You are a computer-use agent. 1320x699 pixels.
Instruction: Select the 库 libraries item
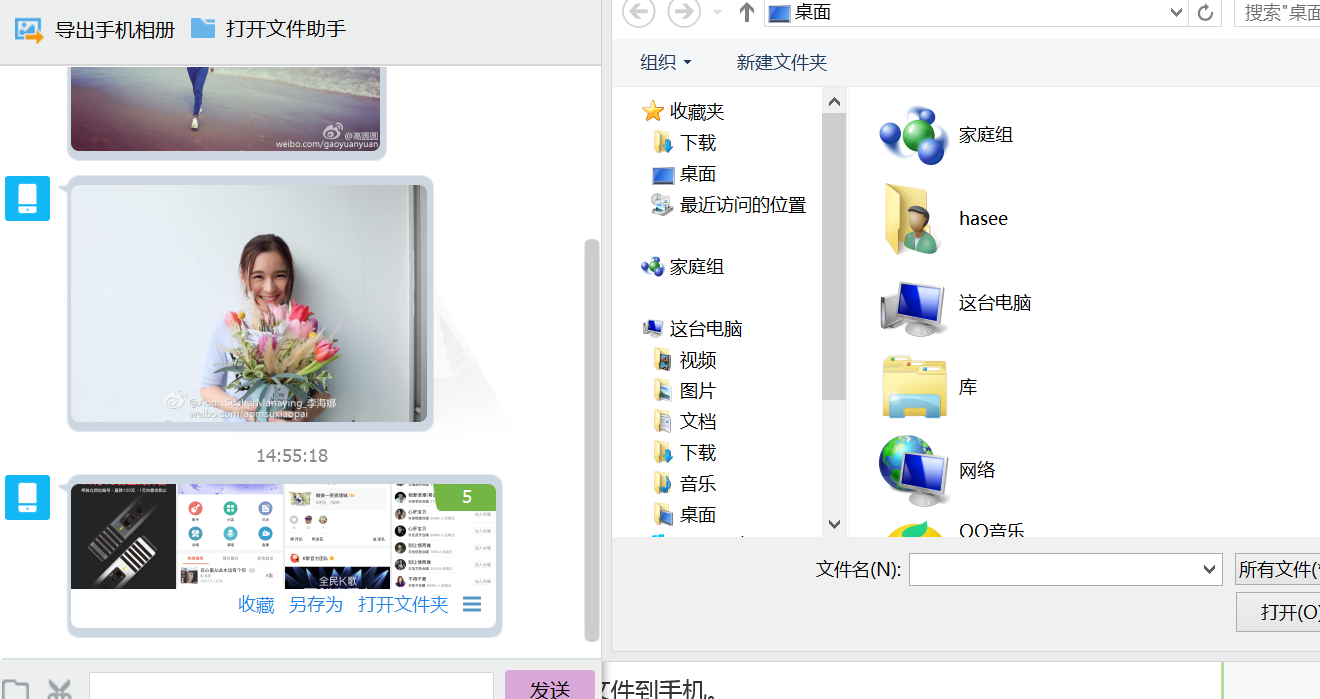929,387
